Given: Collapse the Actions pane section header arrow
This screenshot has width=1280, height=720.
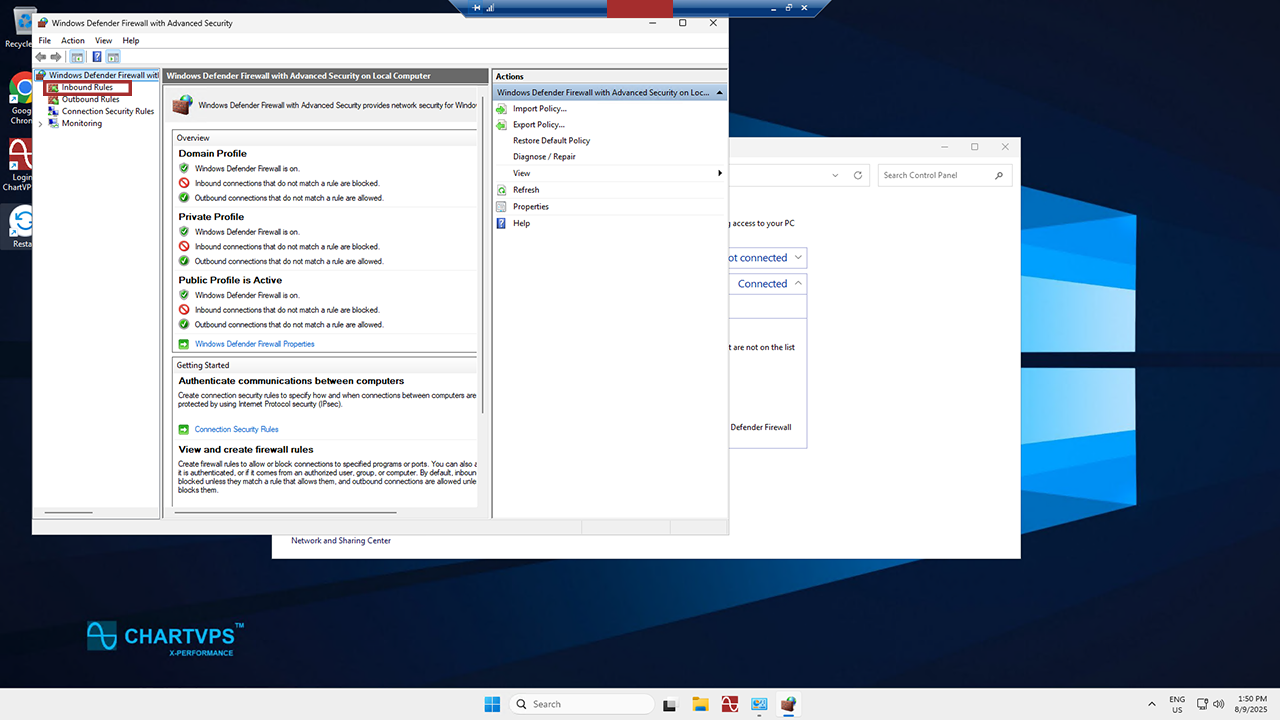Looking at the screenshot, I should coord(719,93).
